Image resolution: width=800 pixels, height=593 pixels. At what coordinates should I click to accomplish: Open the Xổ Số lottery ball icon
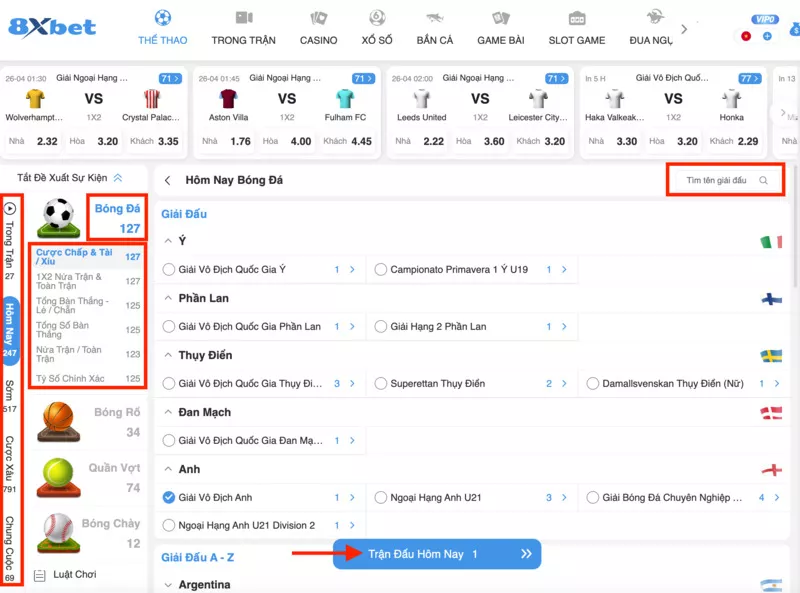[377, 18]
